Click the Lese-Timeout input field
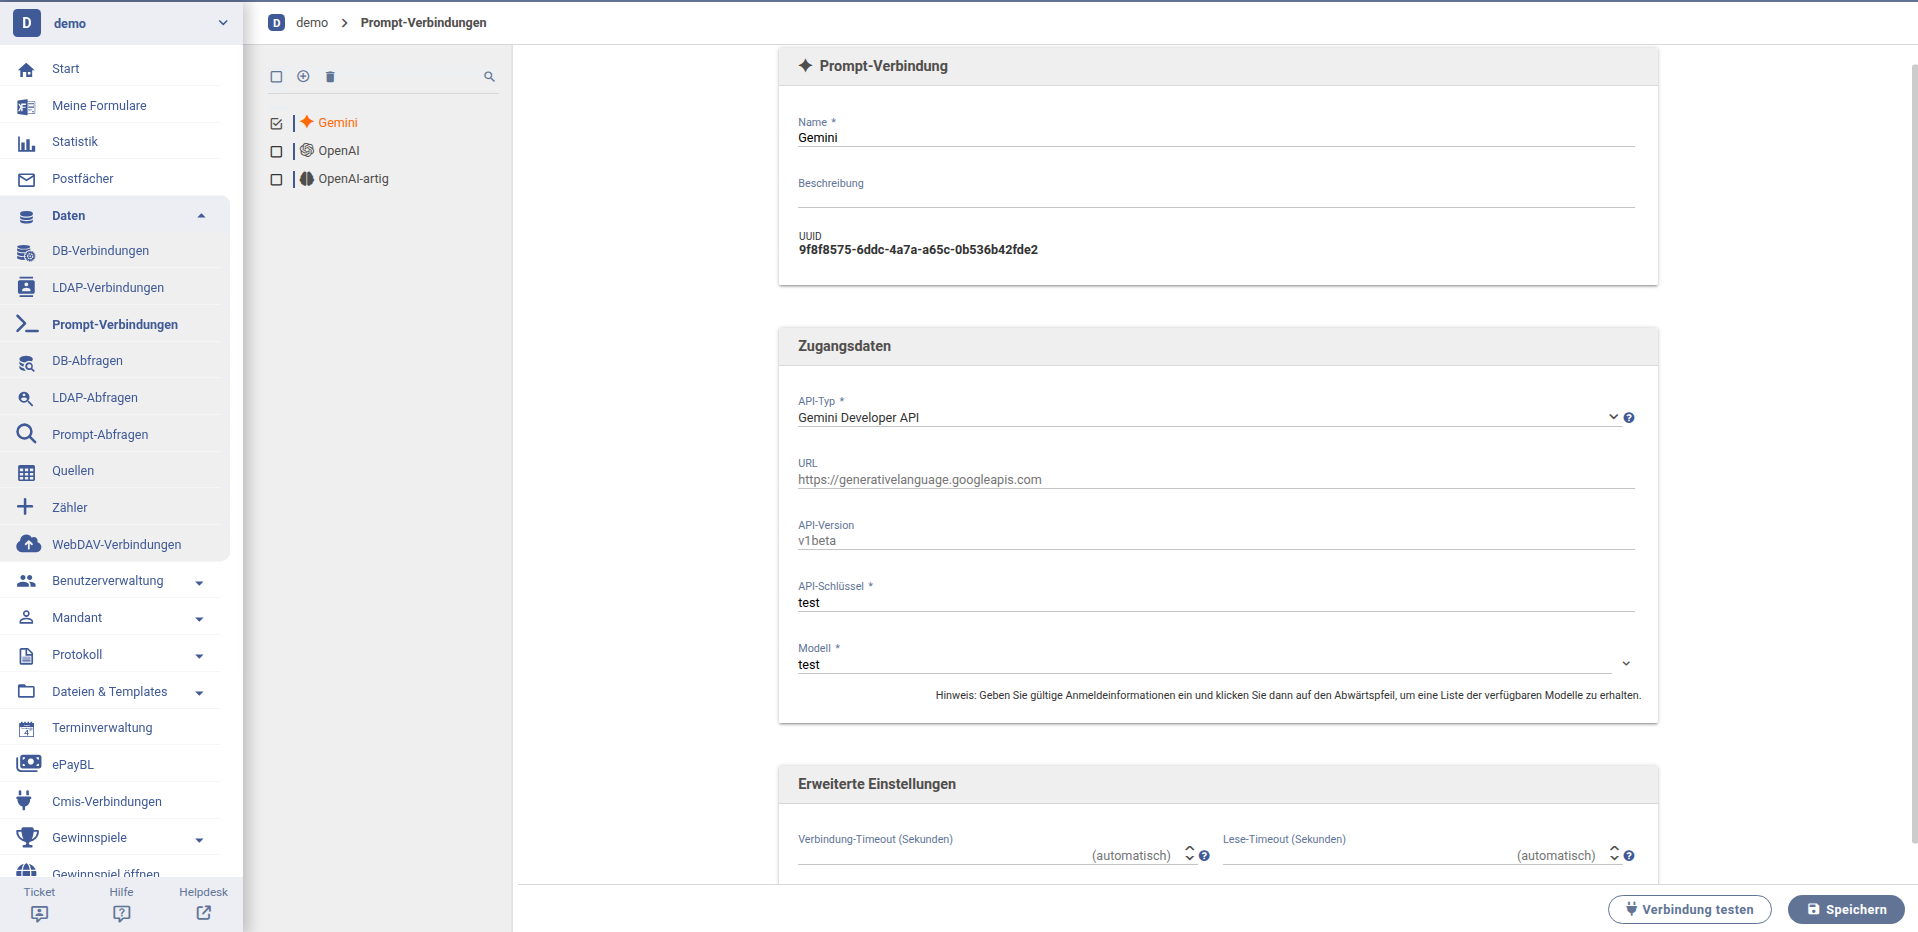 pos(1414,855)
